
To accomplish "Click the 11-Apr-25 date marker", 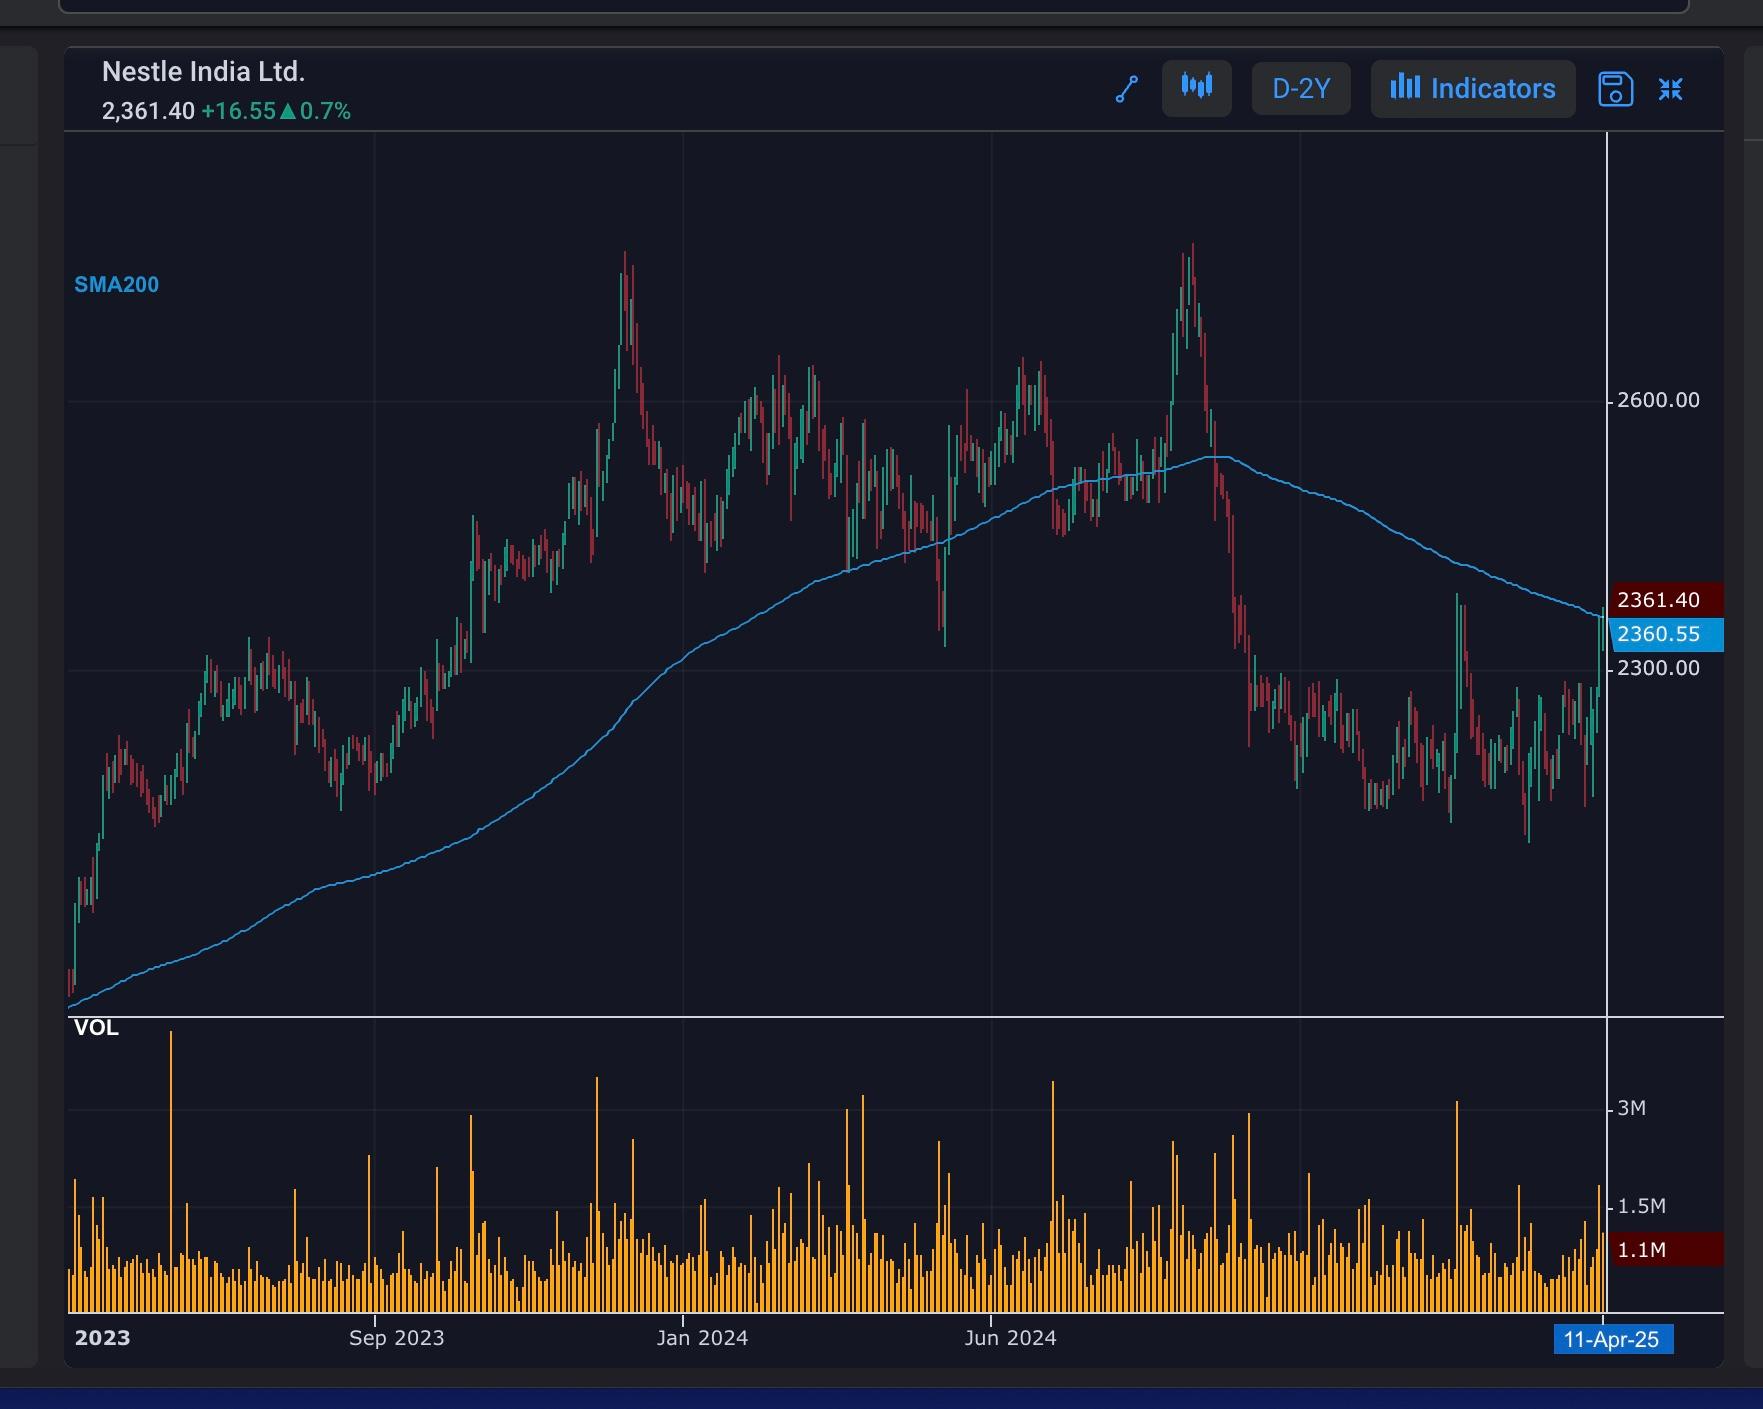I will (x=1613, y=1340).
